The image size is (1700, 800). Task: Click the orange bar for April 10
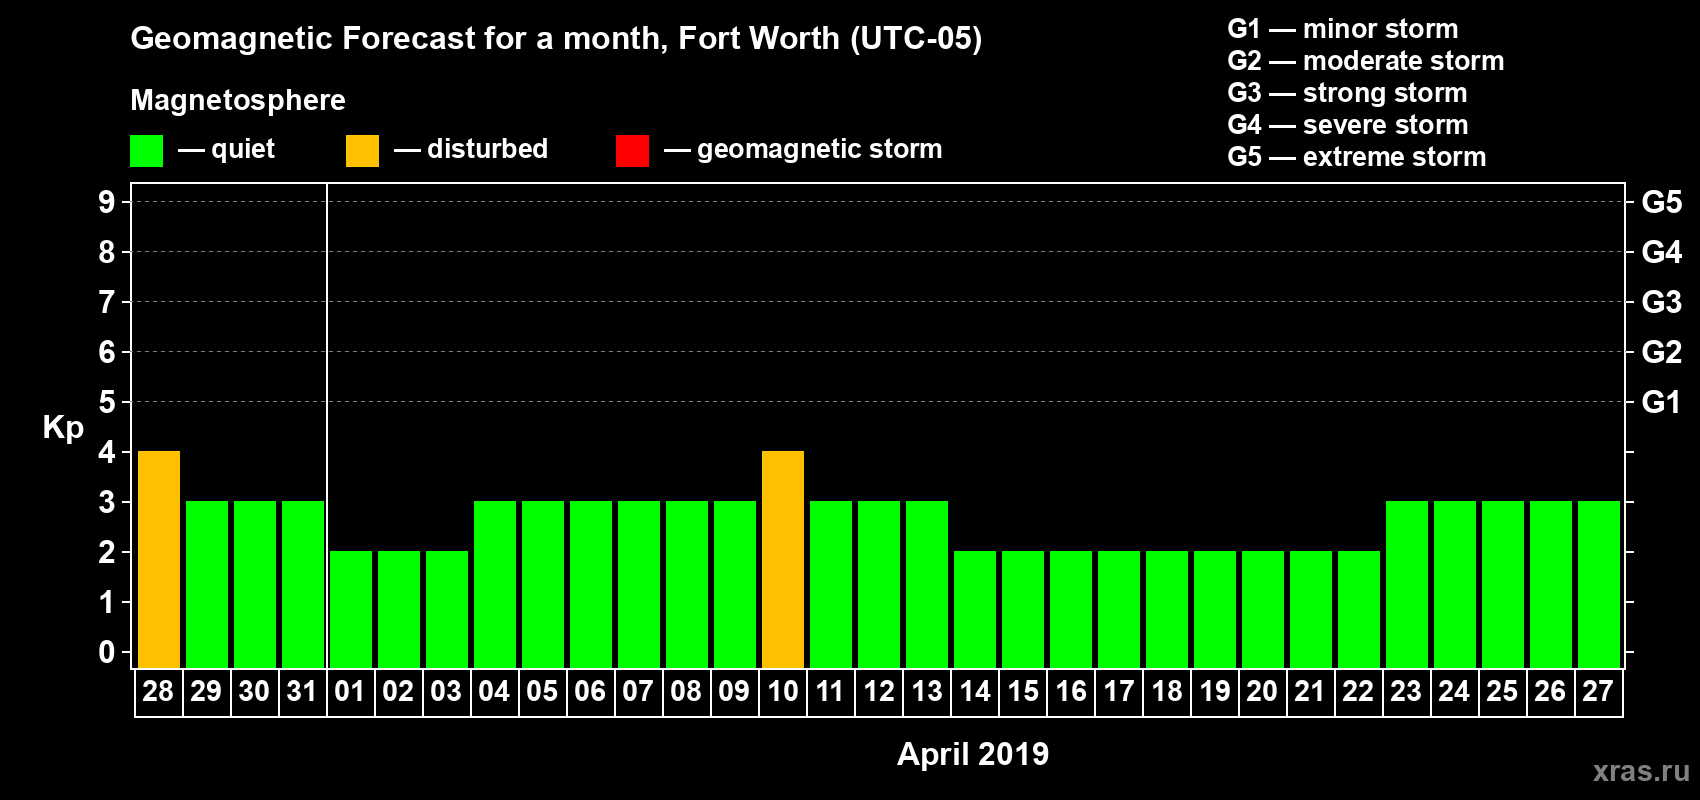(783, 560)
